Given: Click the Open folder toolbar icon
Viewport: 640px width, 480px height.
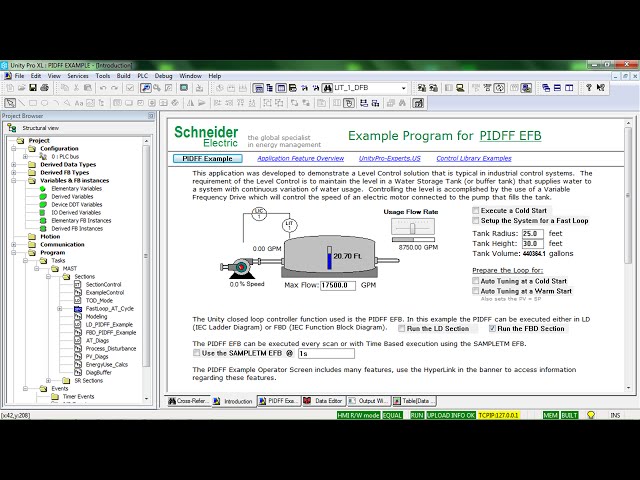Looking at the screenshot, I should pos(22,88).
